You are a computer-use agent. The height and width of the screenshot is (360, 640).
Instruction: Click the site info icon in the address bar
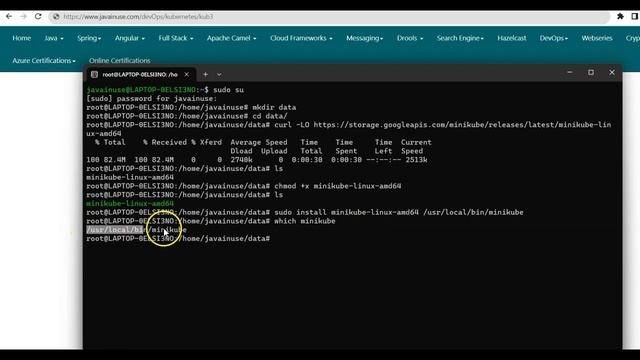click(56, 17)
